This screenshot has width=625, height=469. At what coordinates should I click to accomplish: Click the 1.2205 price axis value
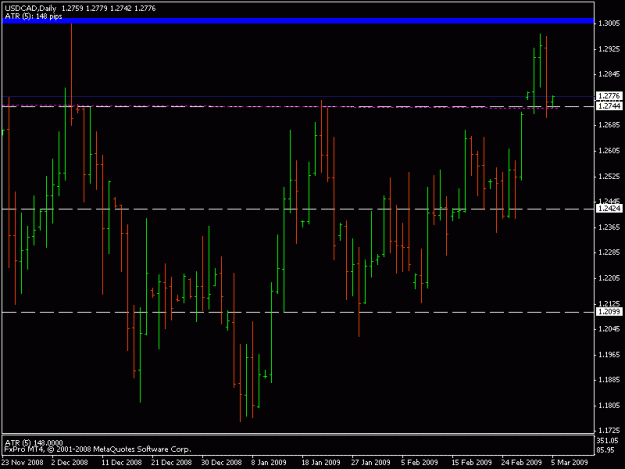[609, 278]
